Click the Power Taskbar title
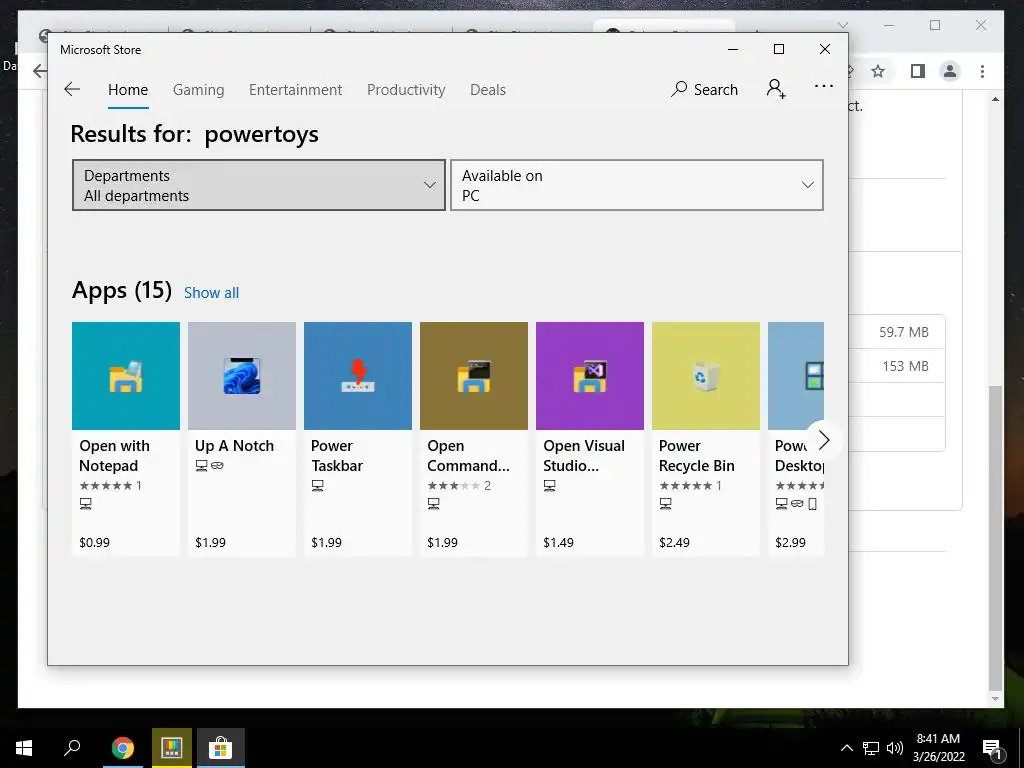 click(x=337, y=456)
